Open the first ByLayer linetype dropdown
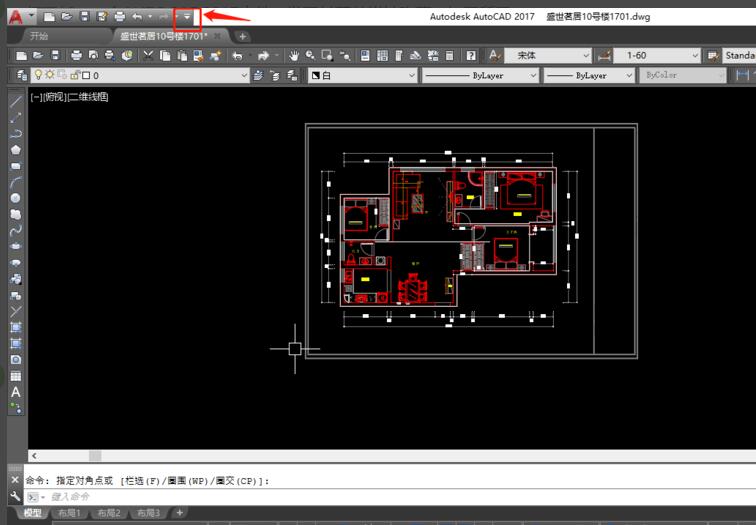The image size is (756, 525). tap(480, 75)
